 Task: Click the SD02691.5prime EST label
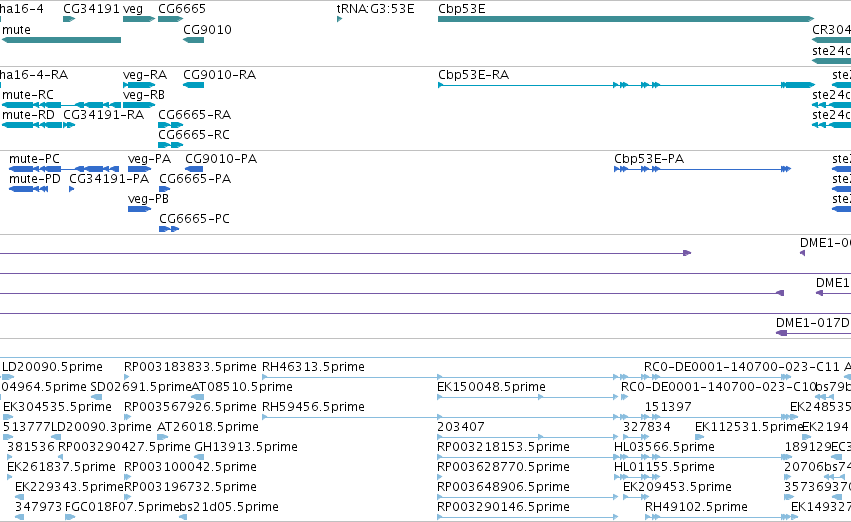(141, 387)
